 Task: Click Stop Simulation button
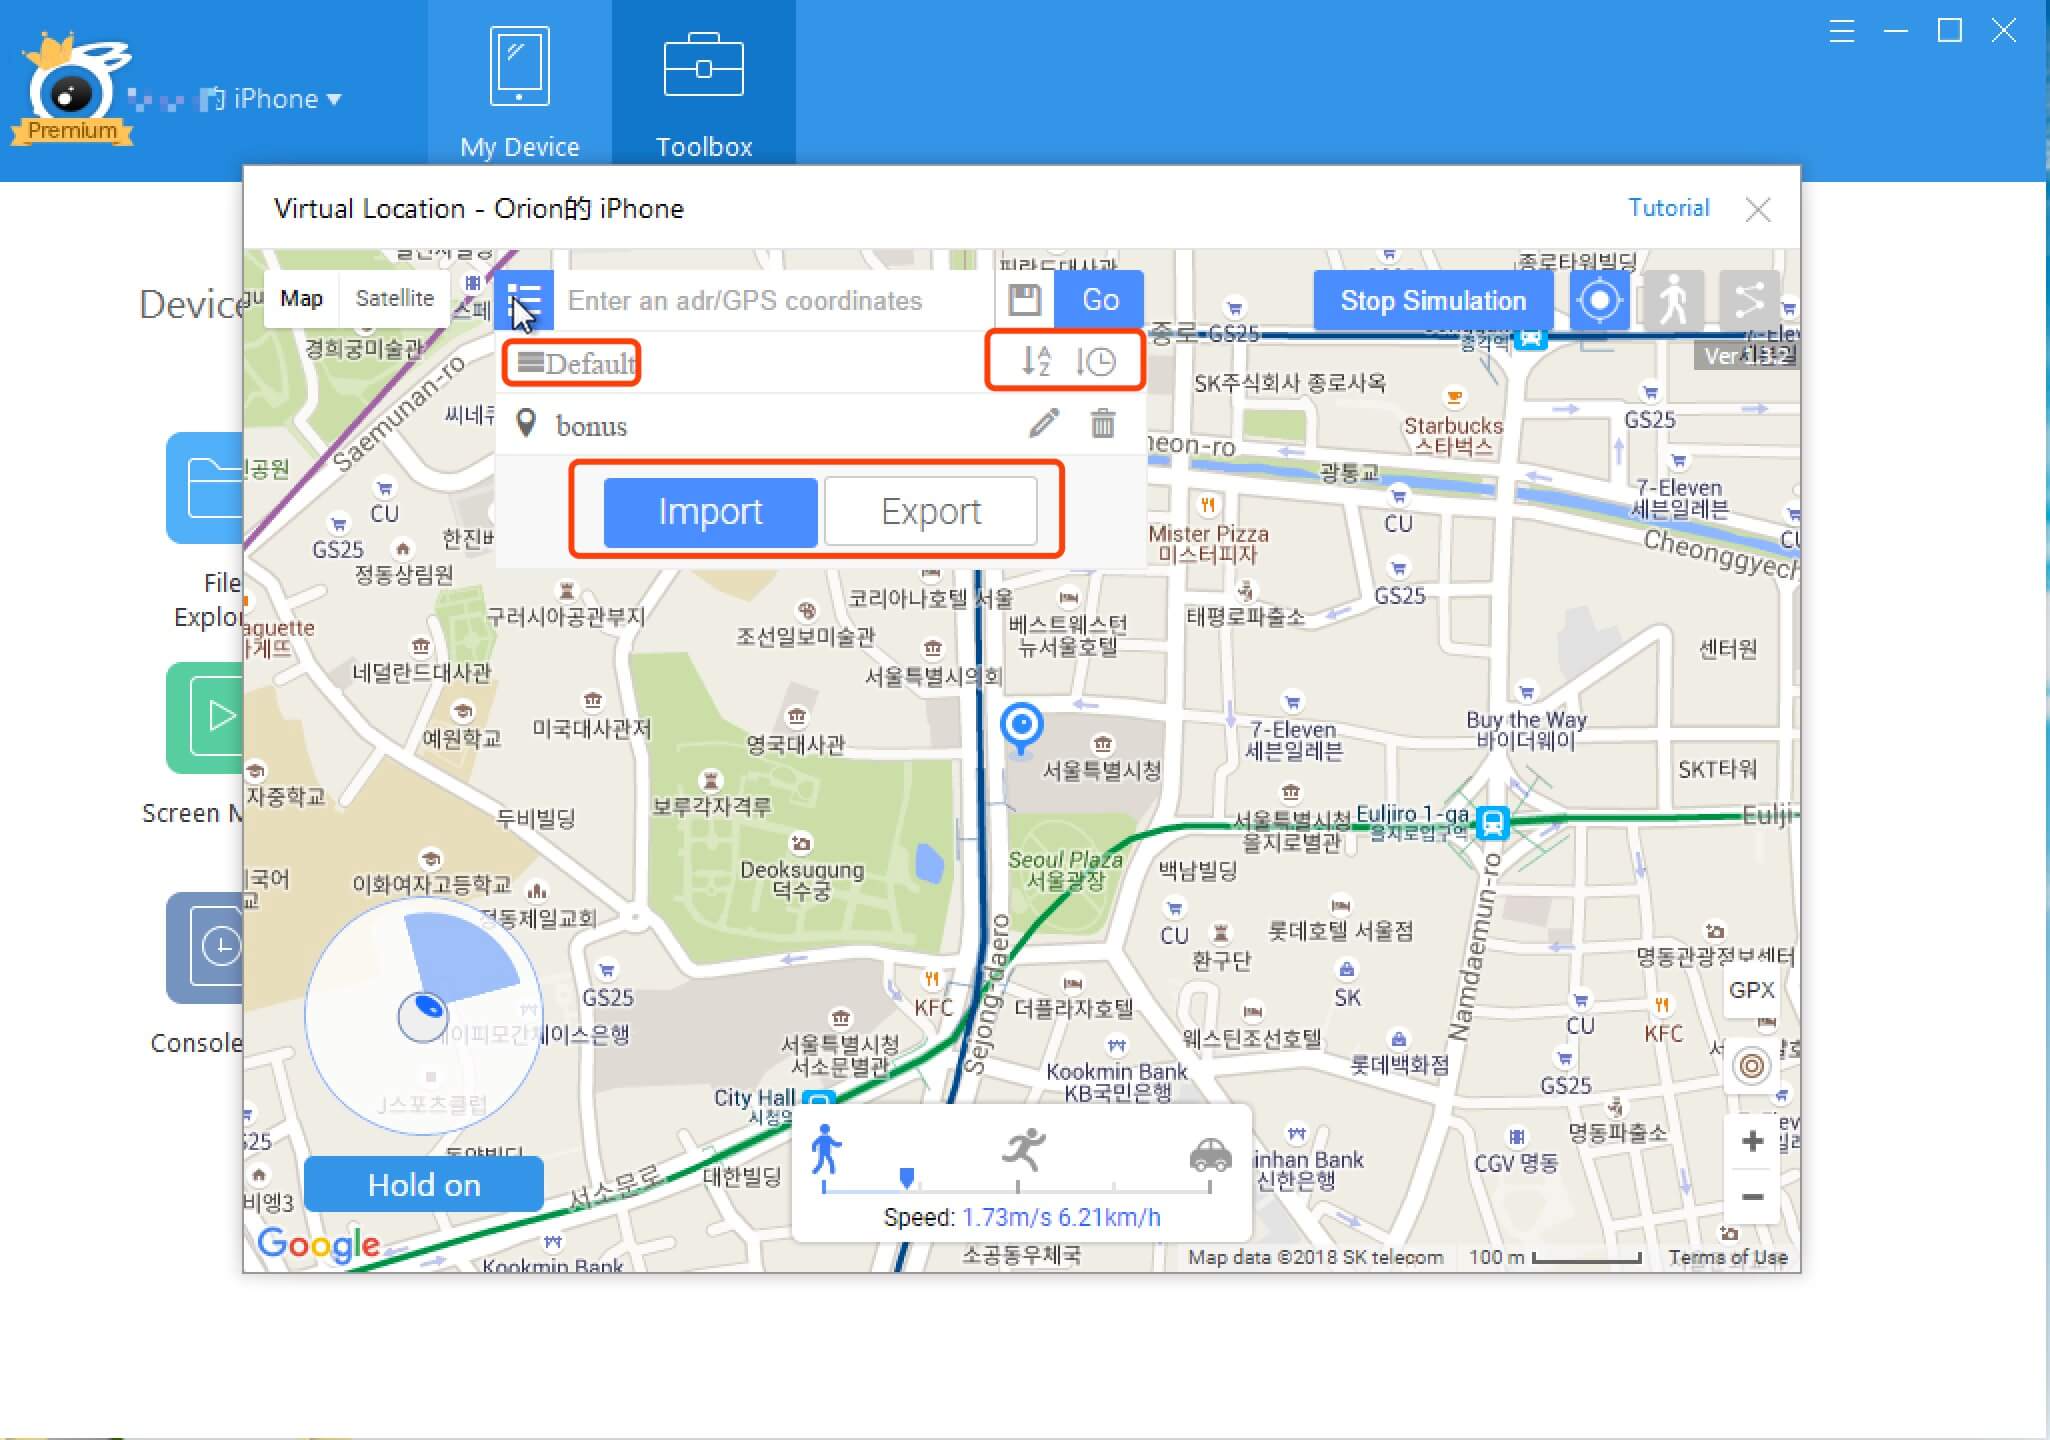(x=1432, y=299)
